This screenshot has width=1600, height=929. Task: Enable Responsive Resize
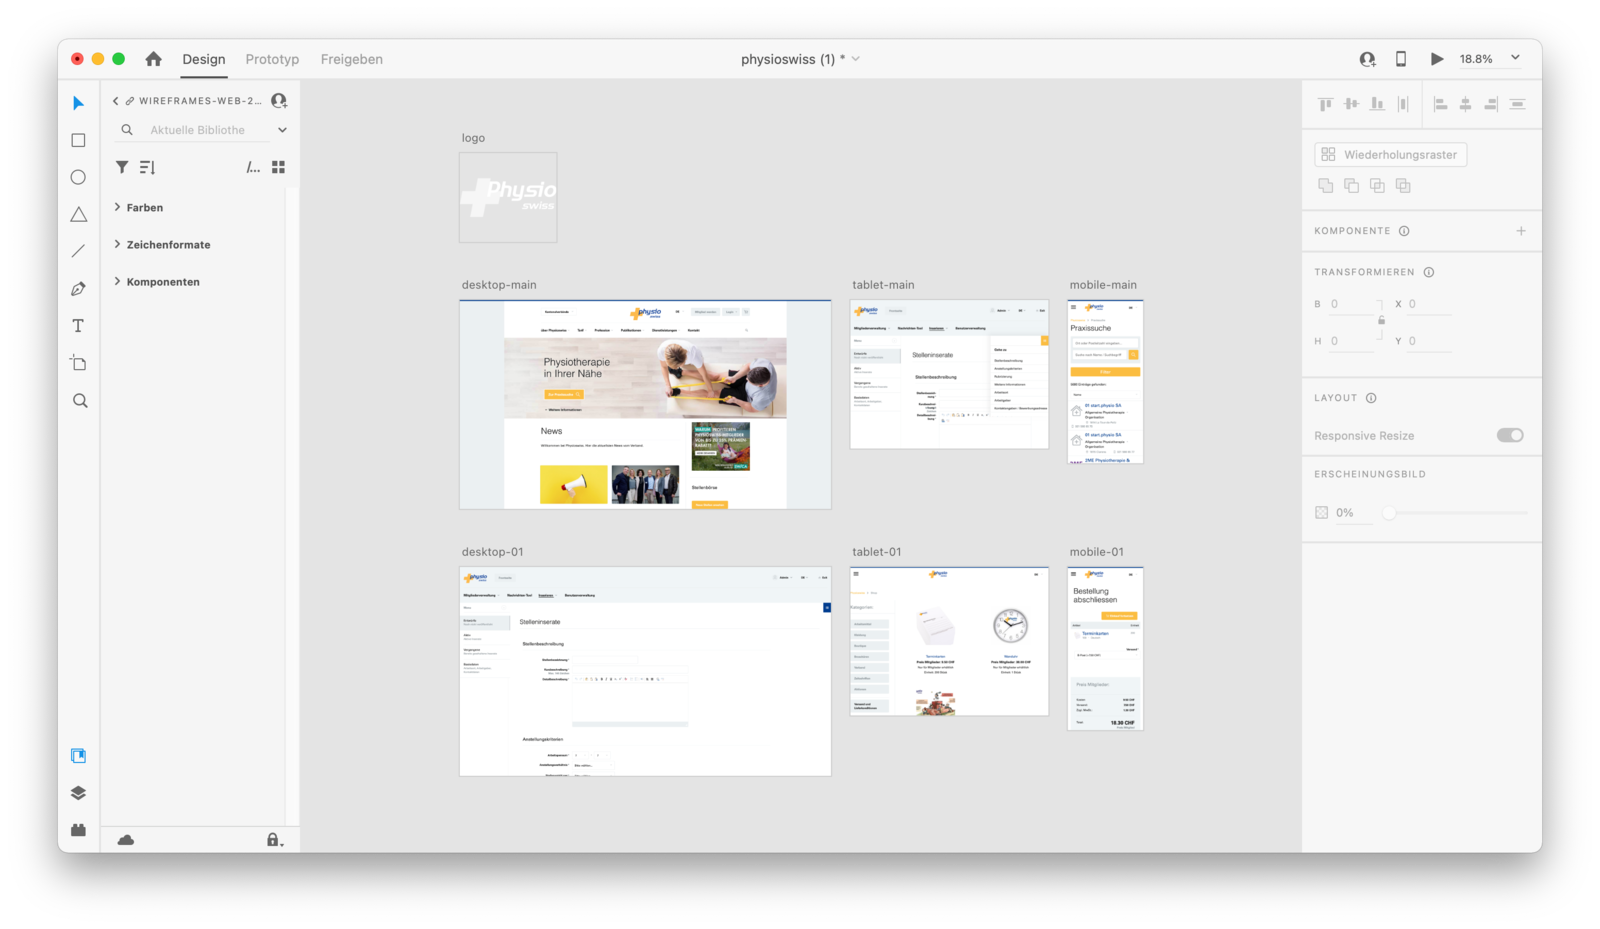[x=1510, y=435]
